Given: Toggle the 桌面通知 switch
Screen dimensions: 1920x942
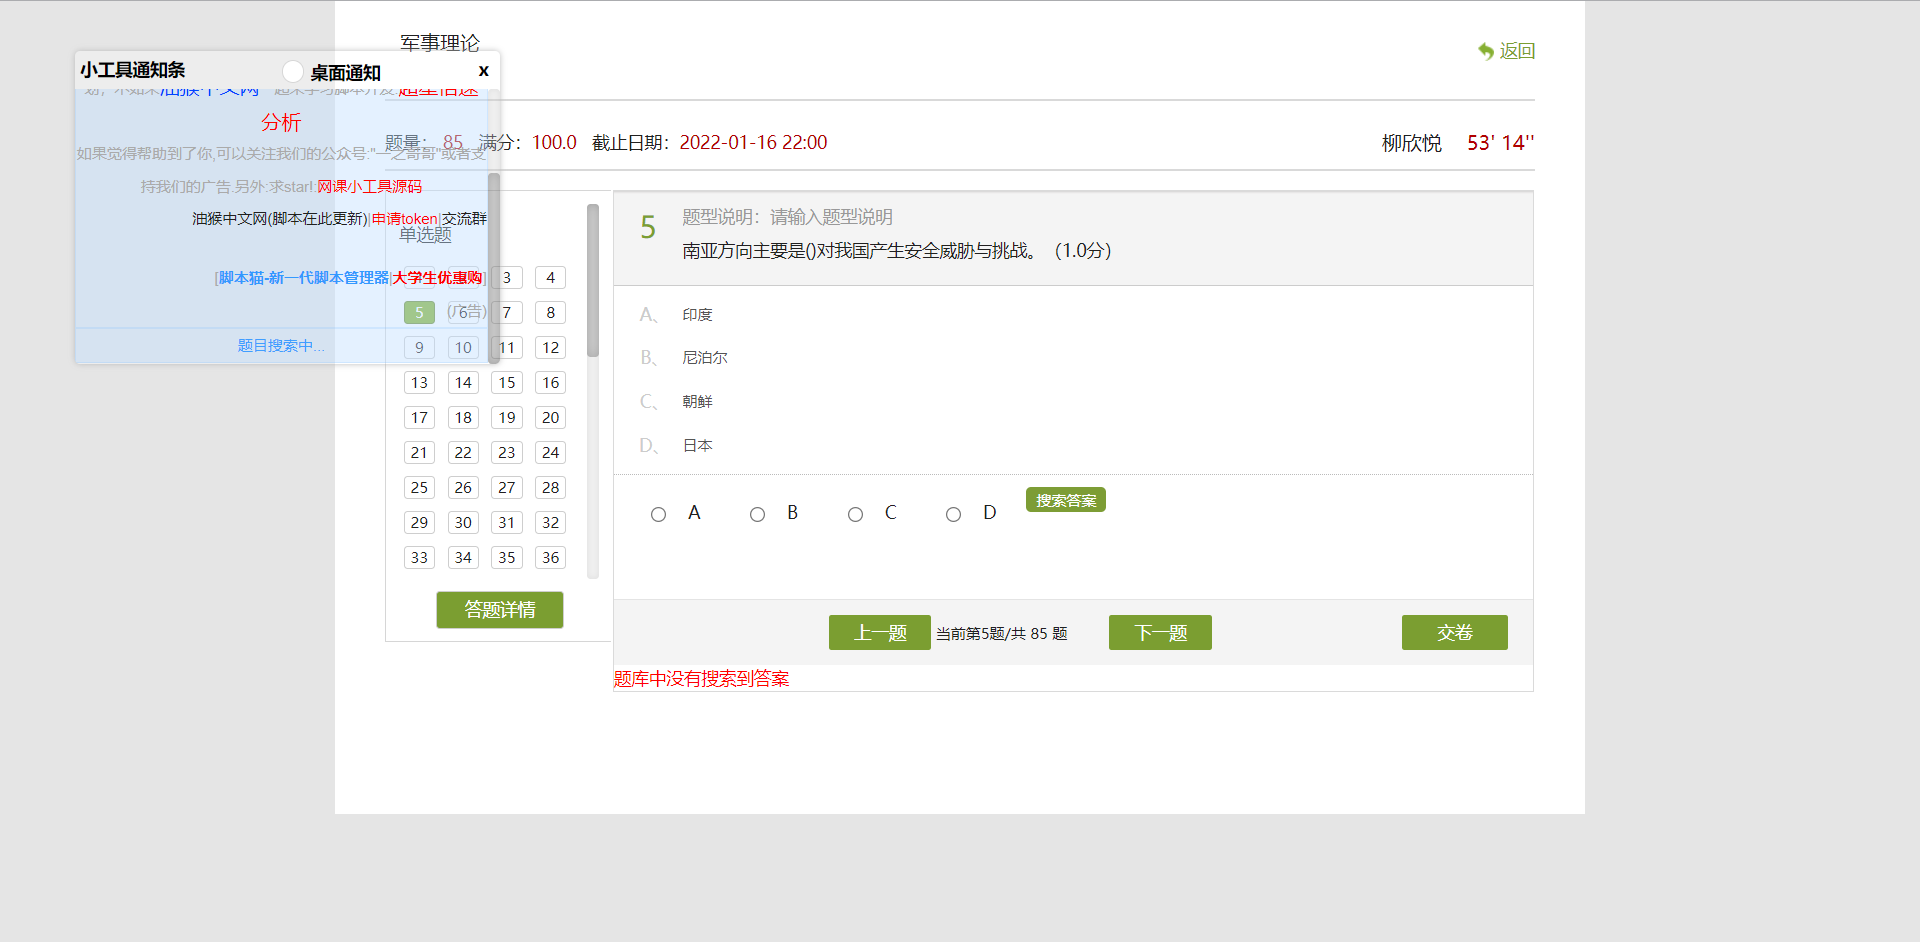Looking at the screenshot, I should pos(293,72).
